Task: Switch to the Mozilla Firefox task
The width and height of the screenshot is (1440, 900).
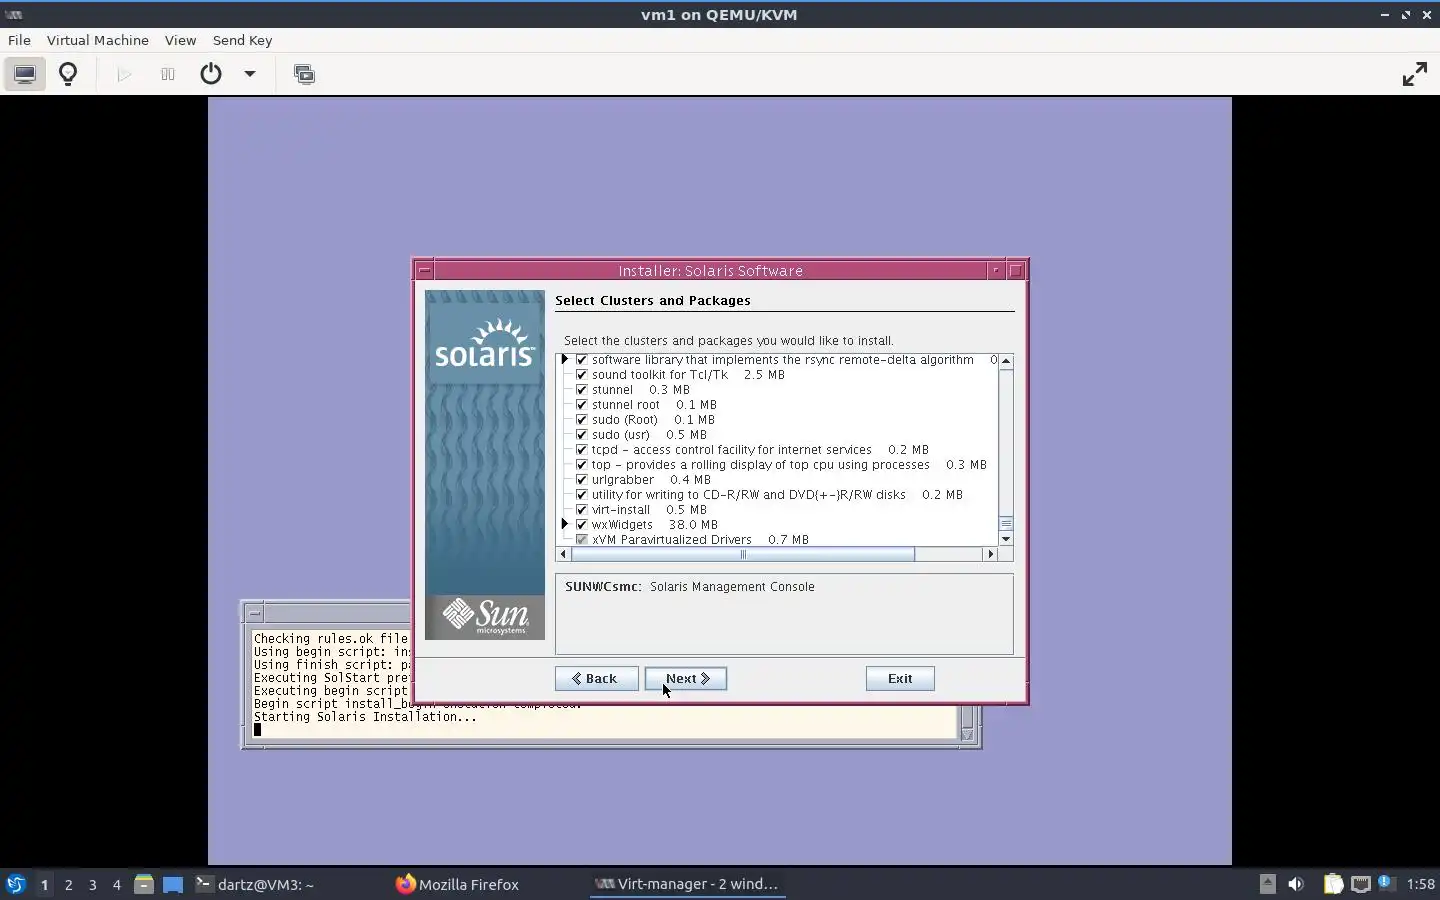Action: (x=457, y=884)
